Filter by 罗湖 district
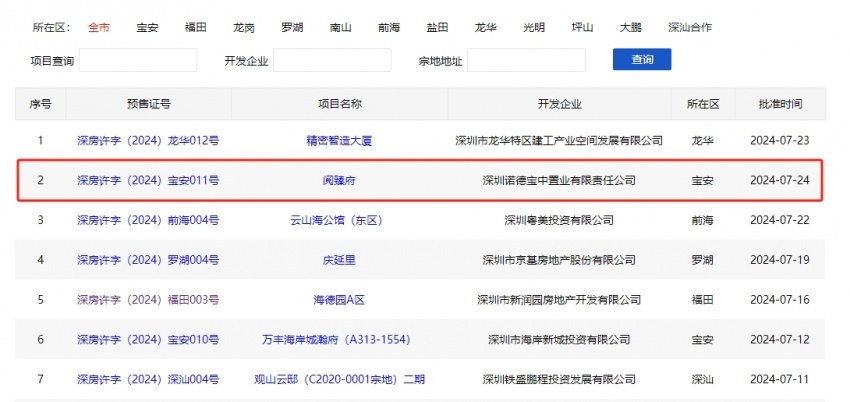Viewport: 850px width, 402px height. [x=292, y=27]
